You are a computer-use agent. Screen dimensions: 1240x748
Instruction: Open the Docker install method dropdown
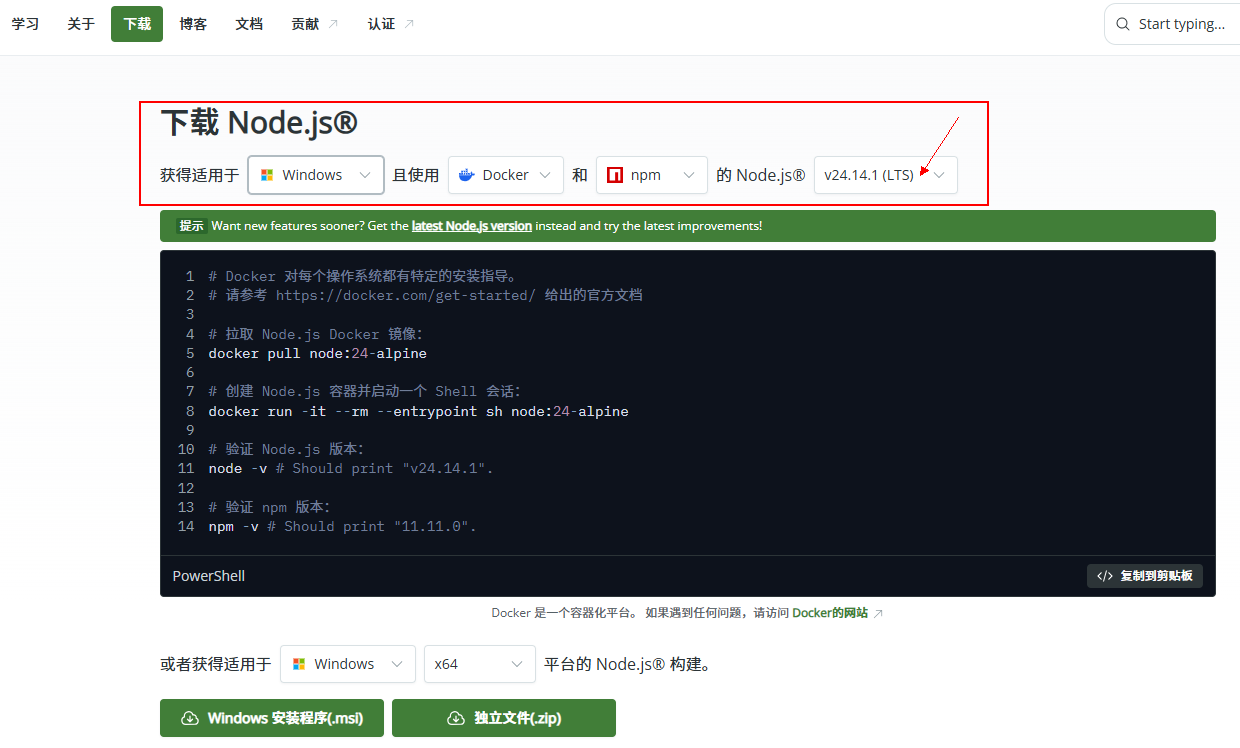coord(506,175)
